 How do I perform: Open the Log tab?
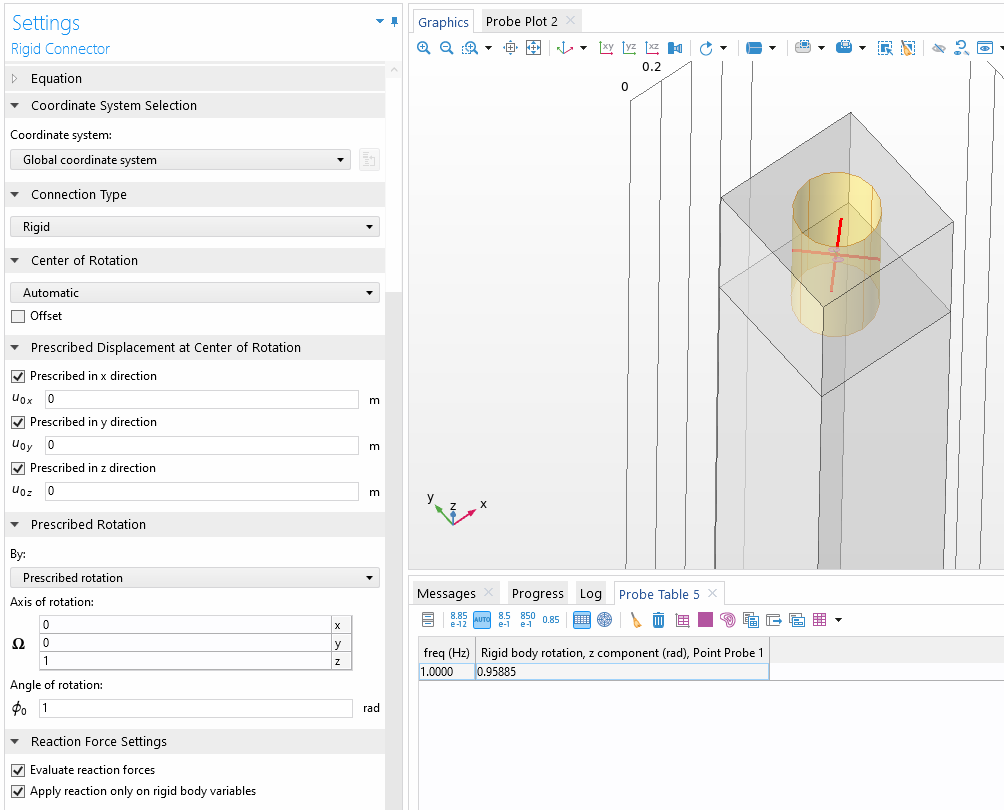coord(590,594)
